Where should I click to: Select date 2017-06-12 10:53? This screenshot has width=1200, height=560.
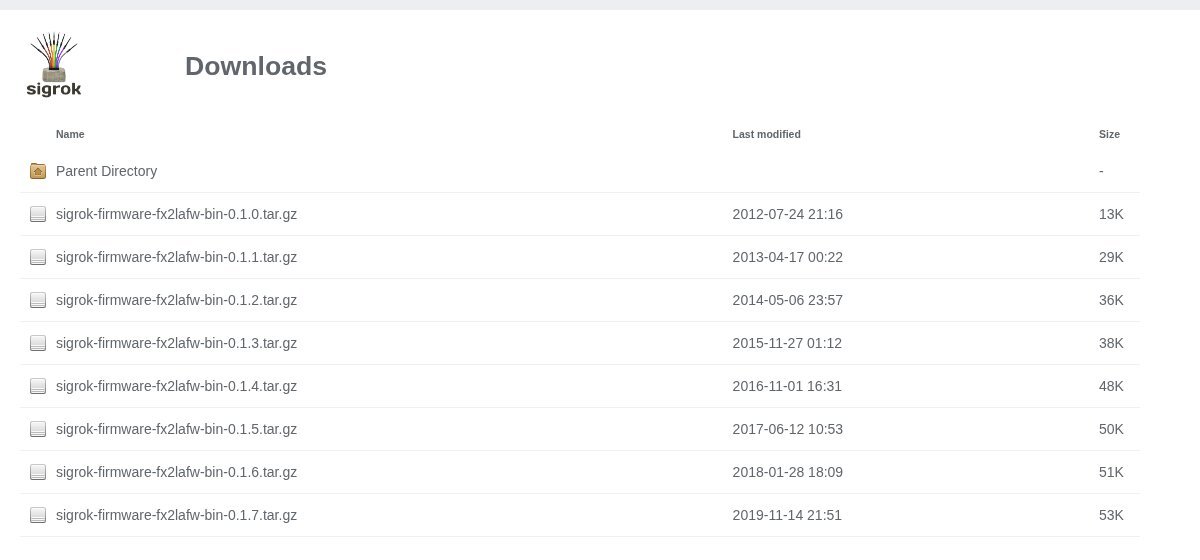[787, 429]
